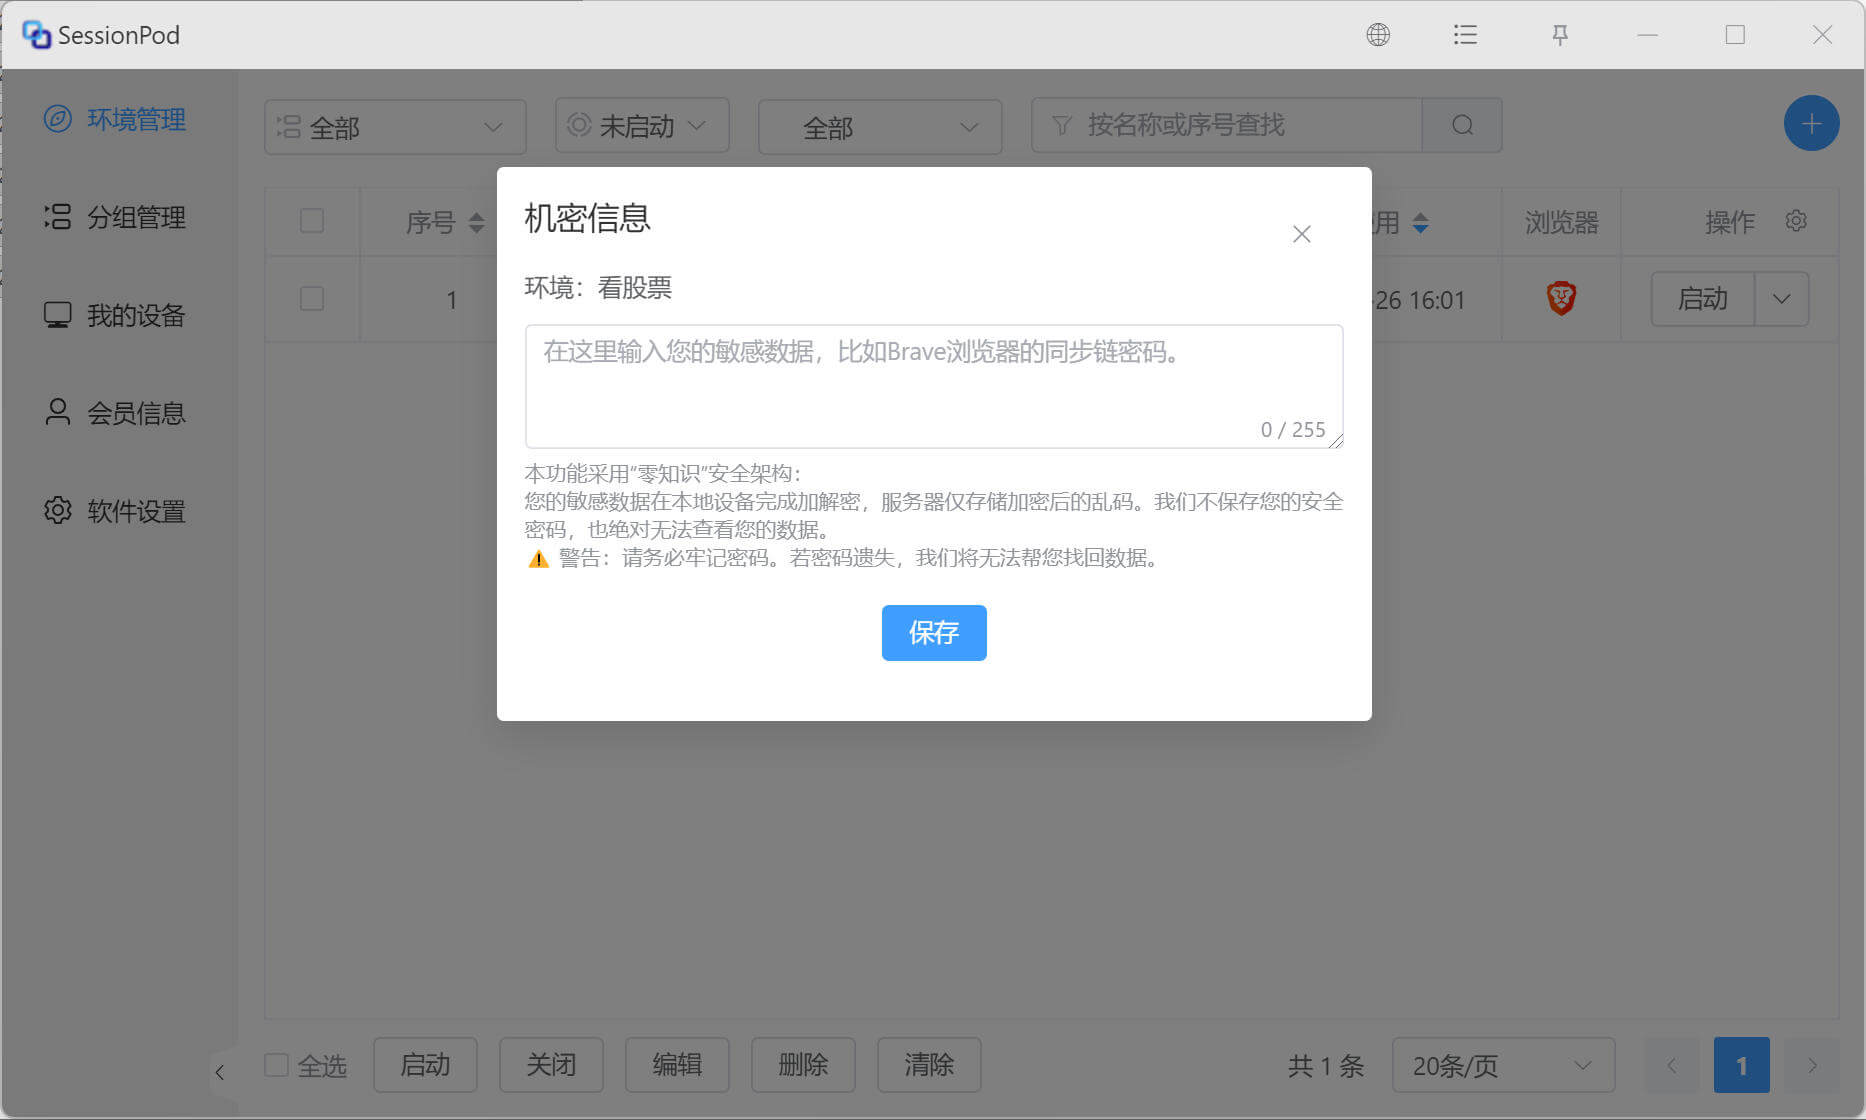Open 软件设置 in the sidebar
This screenshot has height=1120, width=1866.
click(115, 511)
